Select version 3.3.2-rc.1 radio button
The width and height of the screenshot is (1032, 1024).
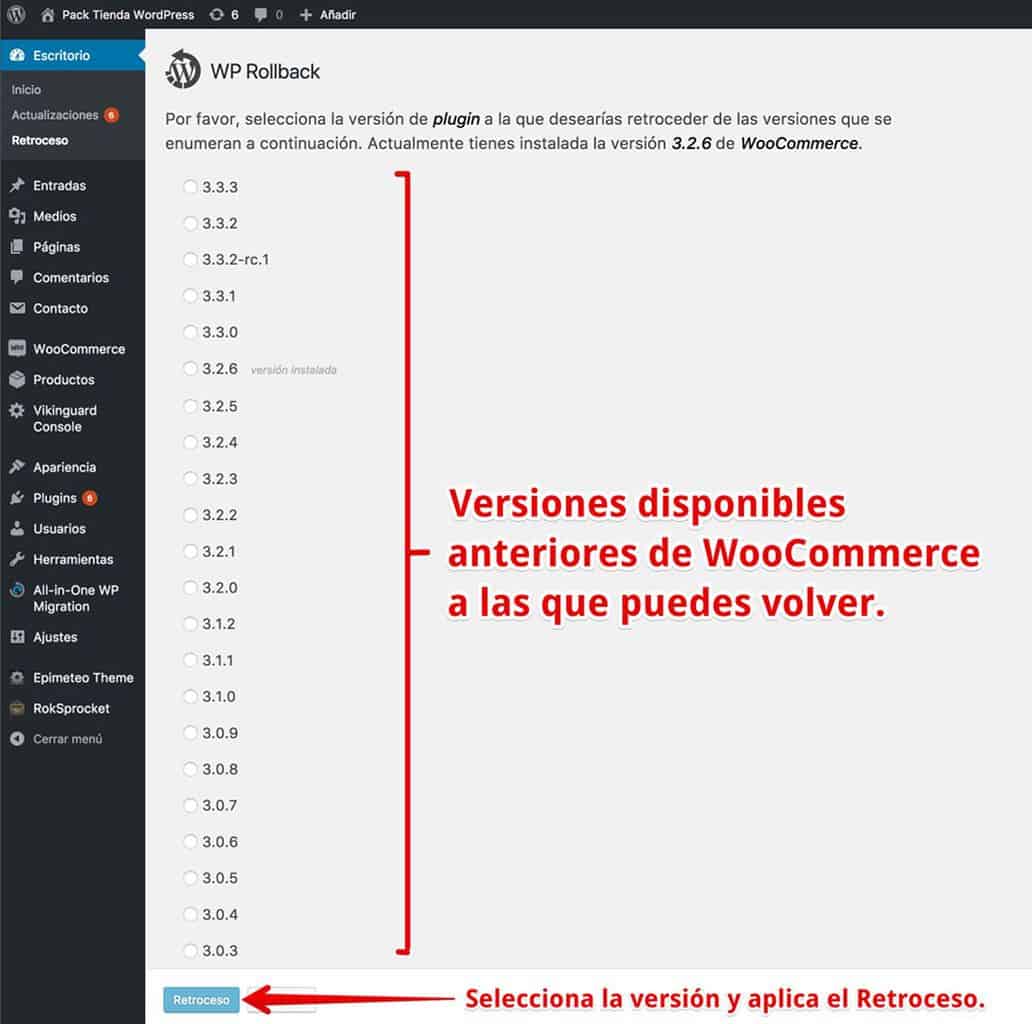(x=190, y=259)
